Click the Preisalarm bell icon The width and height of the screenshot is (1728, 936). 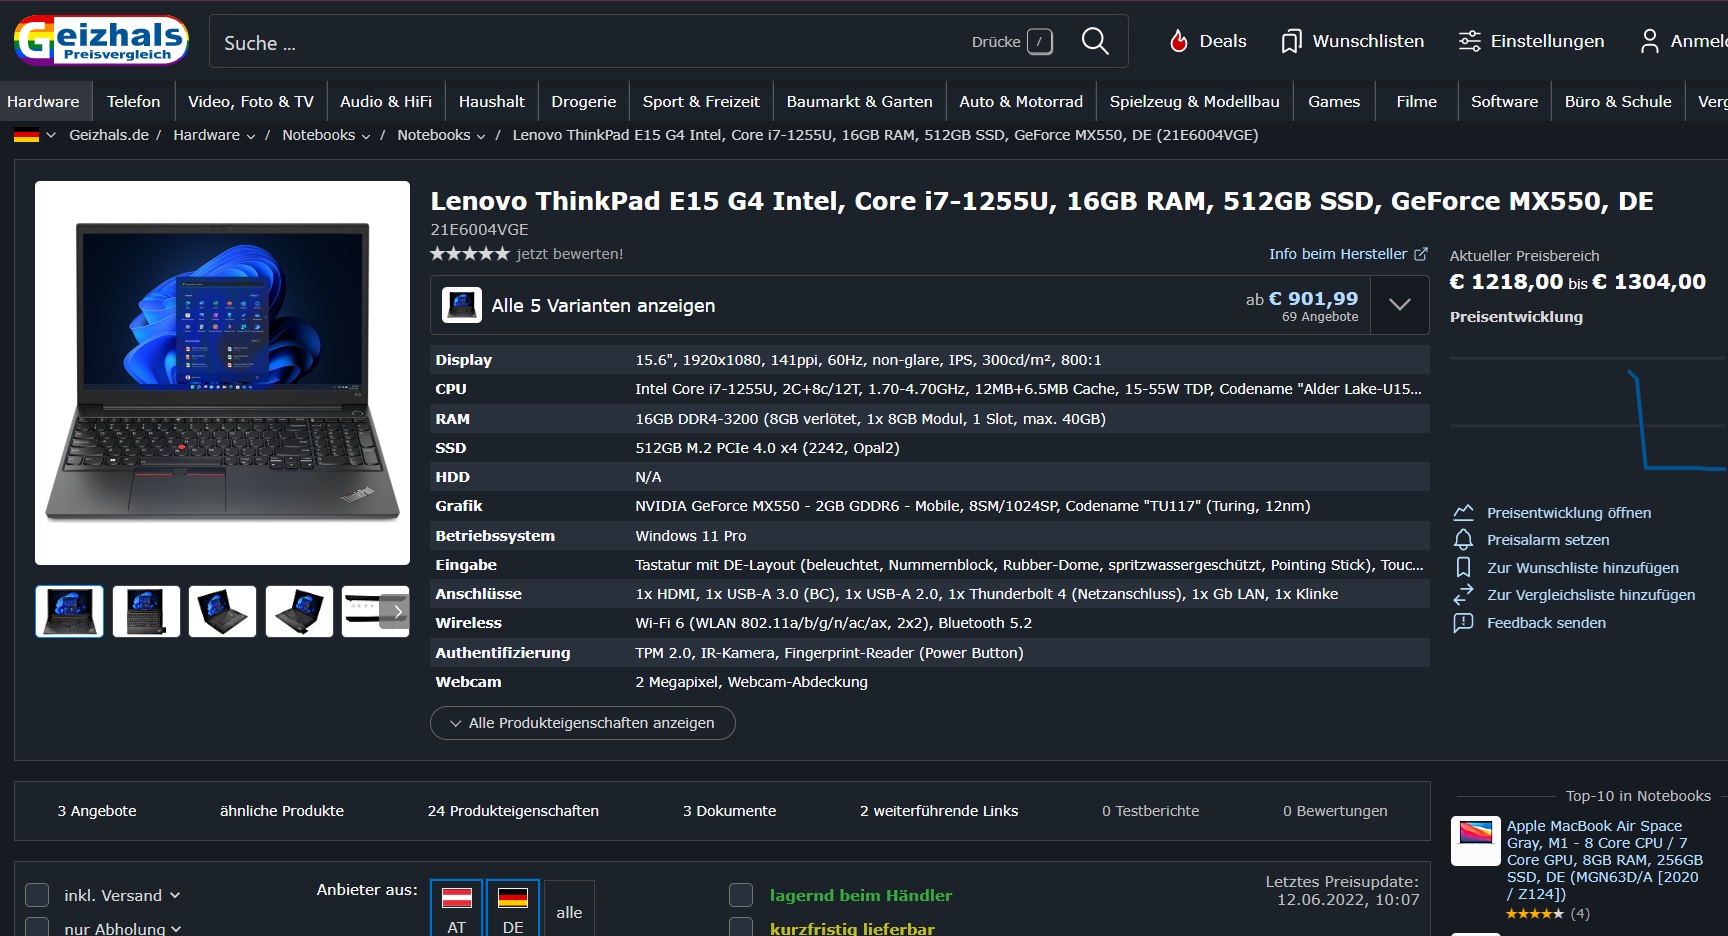(x=1463, y=540)
